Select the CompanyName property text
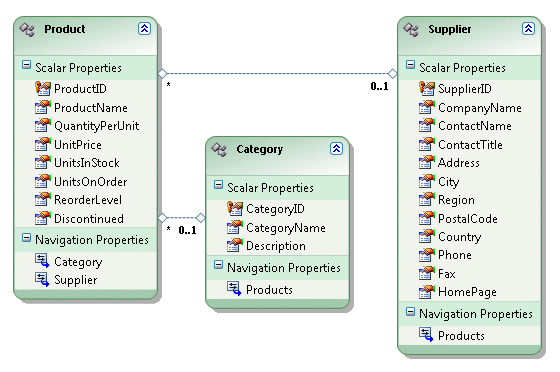 tap(480, 108)
